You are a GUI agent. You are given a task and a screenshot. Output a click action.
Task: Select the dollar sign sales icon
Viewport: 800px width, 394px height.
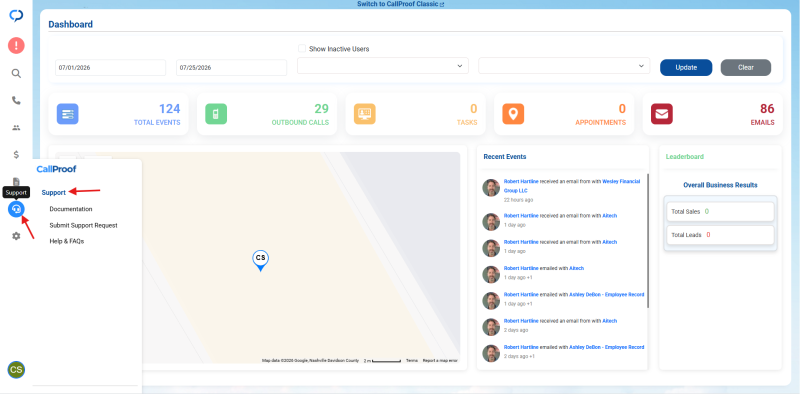click(16, 154)
